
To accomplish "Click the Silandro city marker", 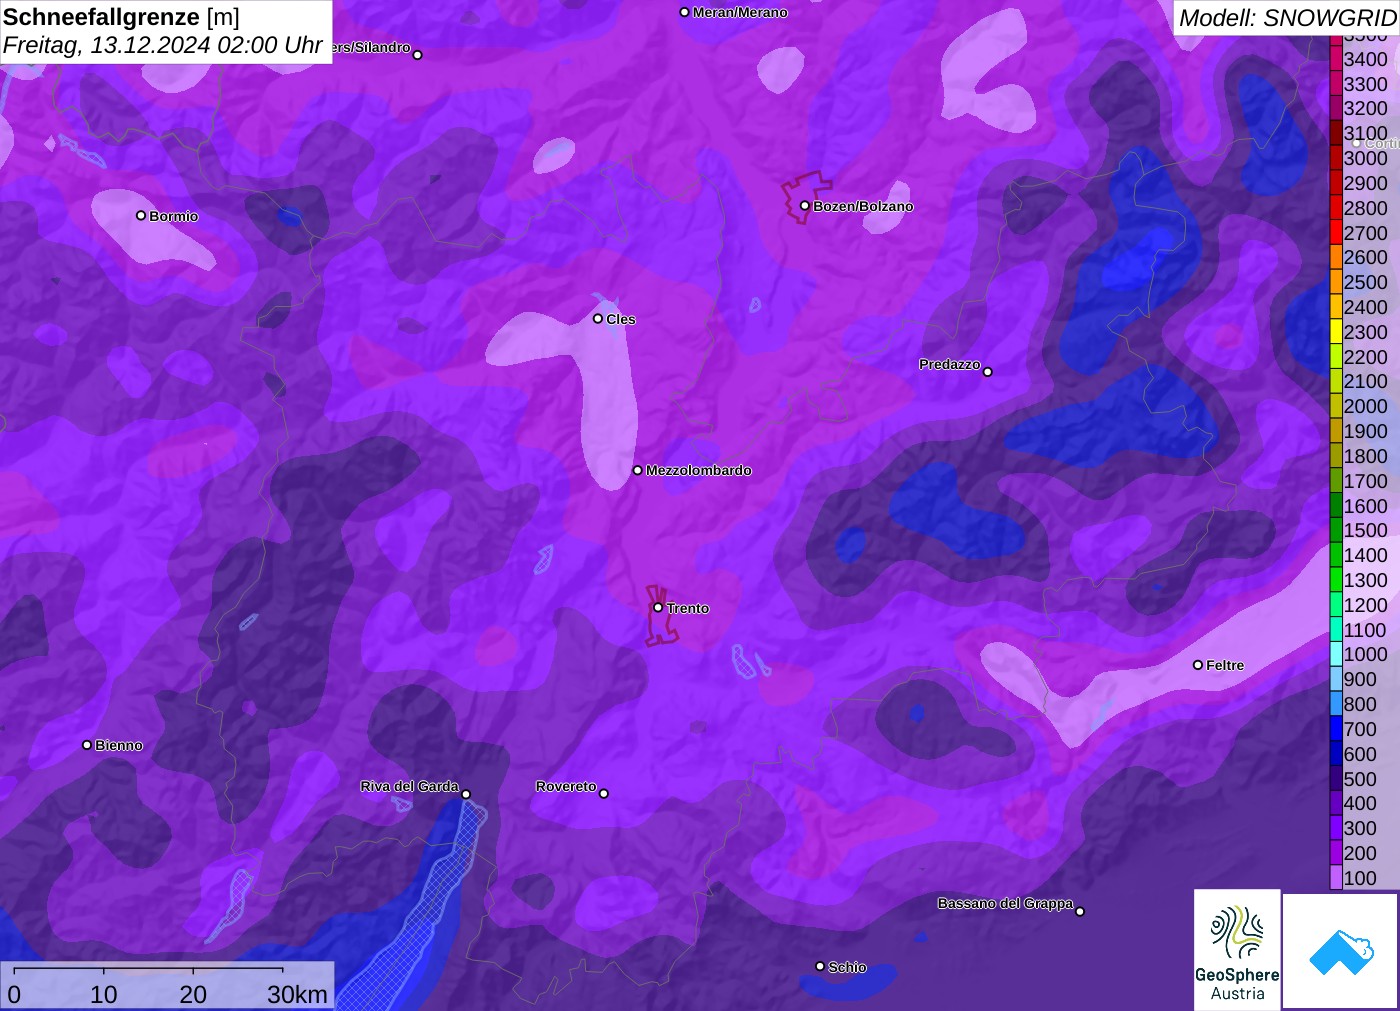I will tap(418, 55).
